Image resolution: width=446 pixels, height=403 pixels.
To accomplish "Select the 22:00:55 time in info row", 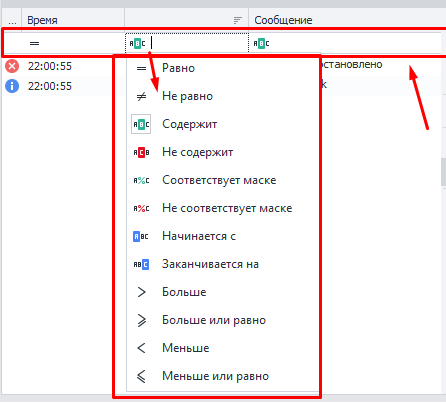I will click(x=50, y=86).
